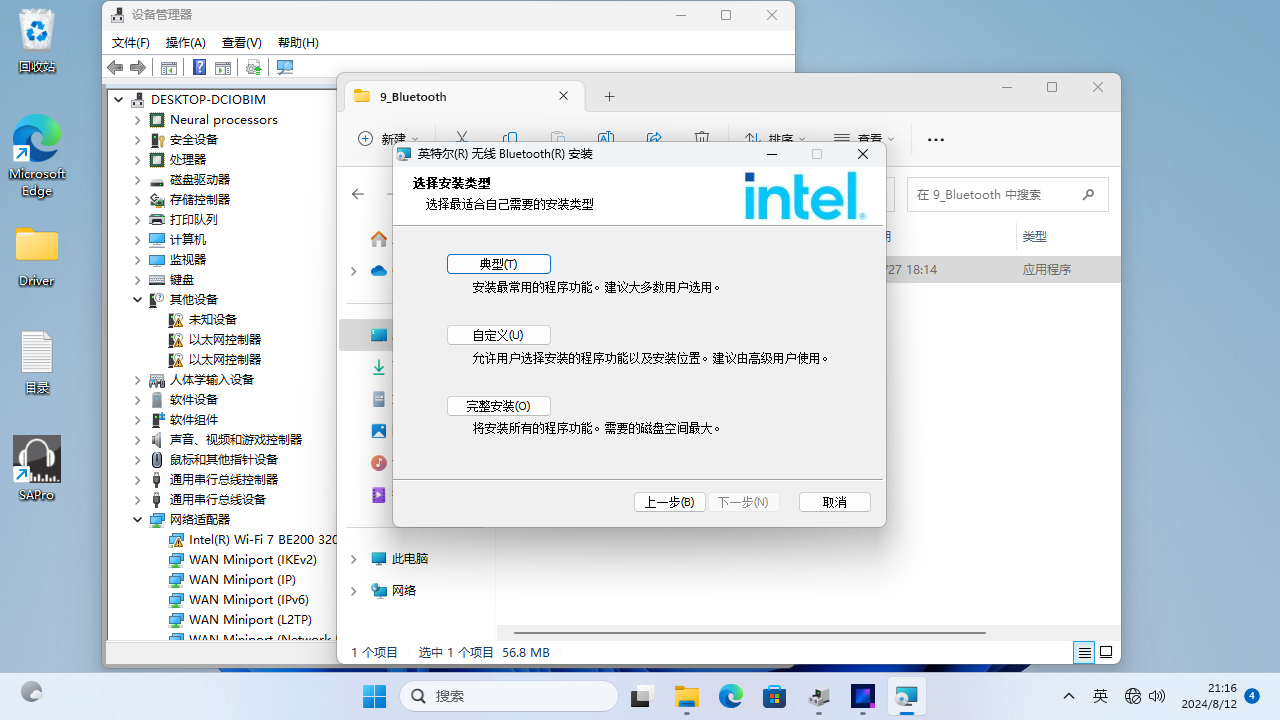Collapse the 网络适配器 tree node

pyautogui.click(x=138, y=520)
